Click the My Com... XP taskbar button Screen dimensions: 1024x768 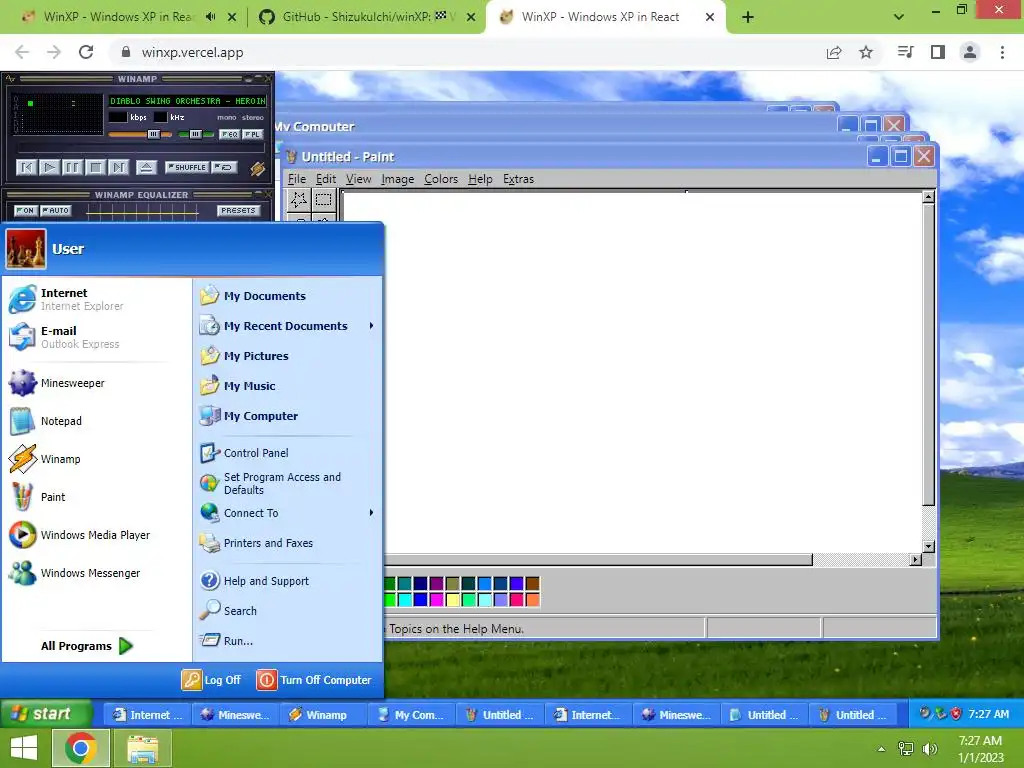point(412,715)
